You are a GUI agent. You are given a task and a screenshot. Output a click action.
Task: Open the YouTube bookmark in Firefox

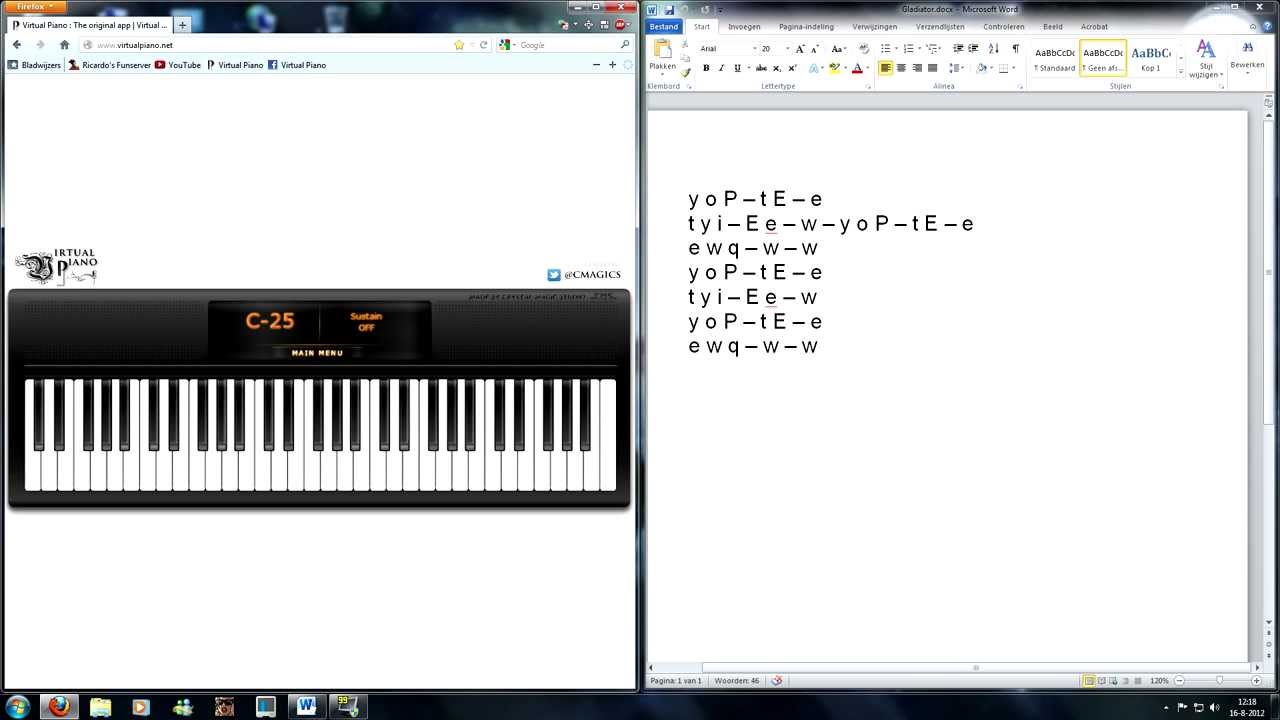point(178,65)
